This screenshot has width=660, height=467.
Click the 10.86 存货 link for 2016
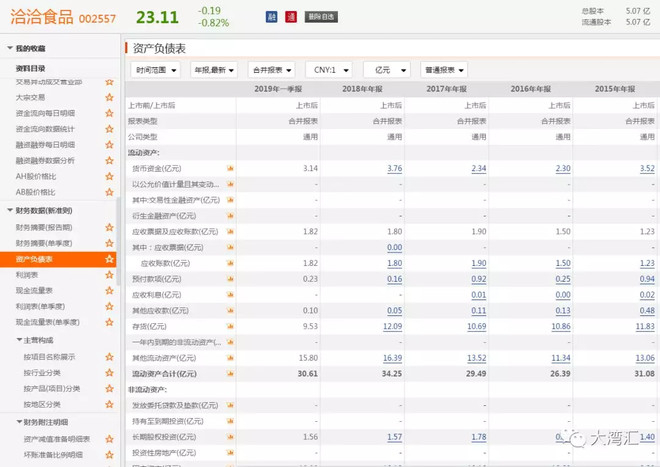pyautogui.click(x=561, y=326)
